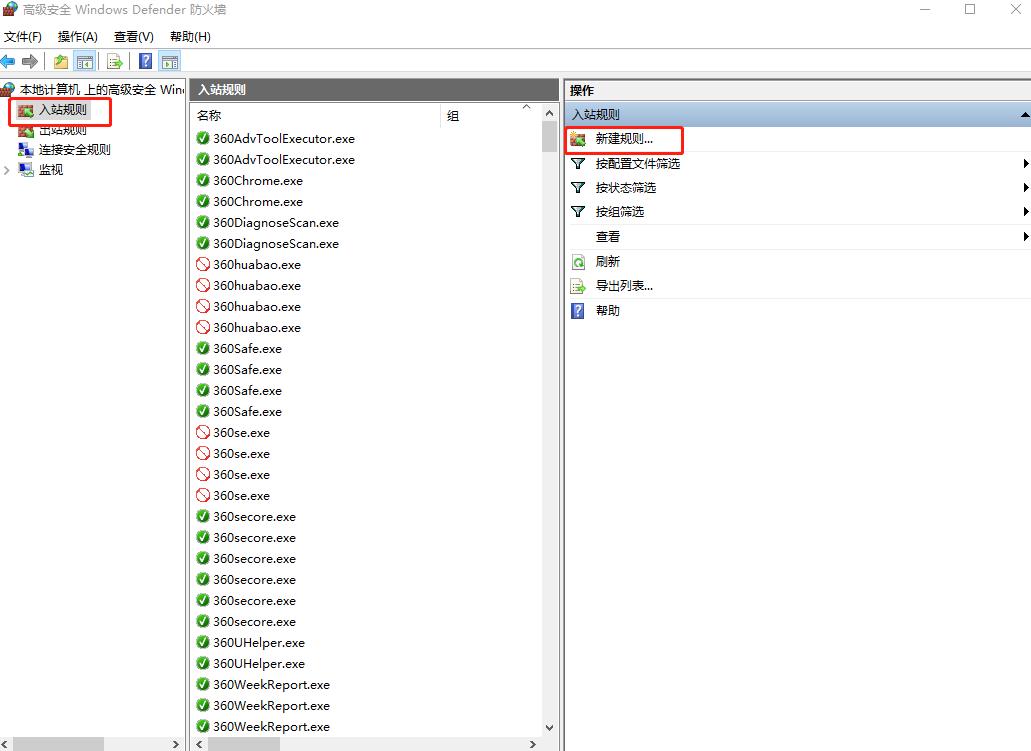This screenshot has height=751, width=1031.
Task: Click the refresh (刷新) icon in actions pane
Action: tap(578, 262)
